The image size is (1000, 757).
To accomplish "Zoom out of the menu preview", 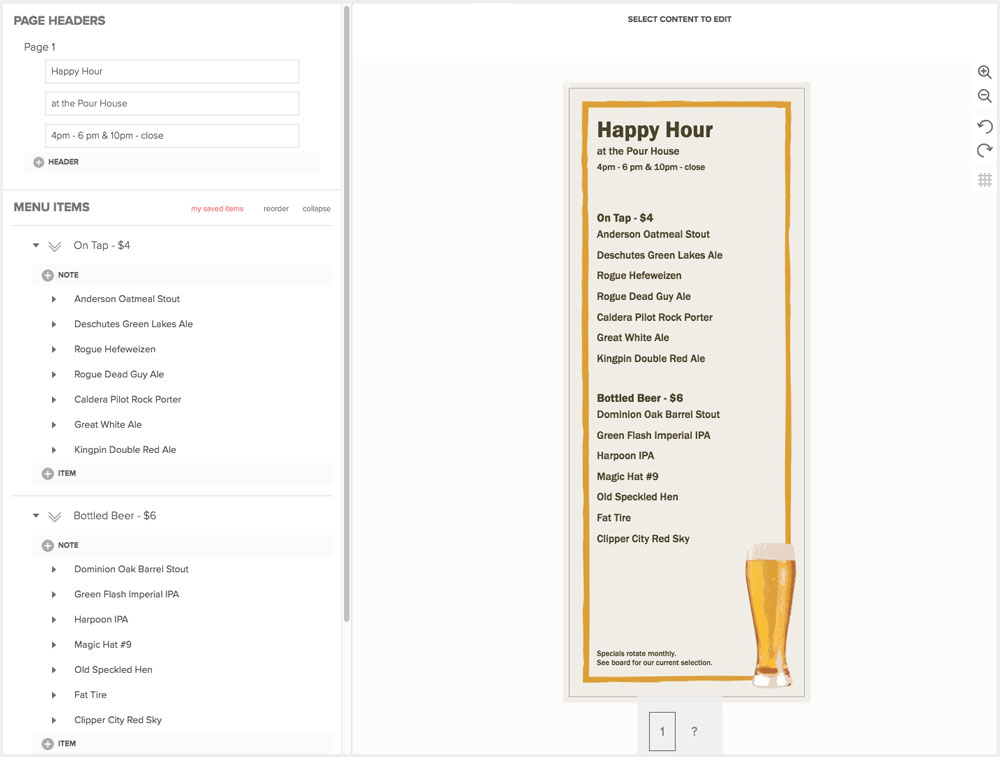I will click(x=985, y=96).
